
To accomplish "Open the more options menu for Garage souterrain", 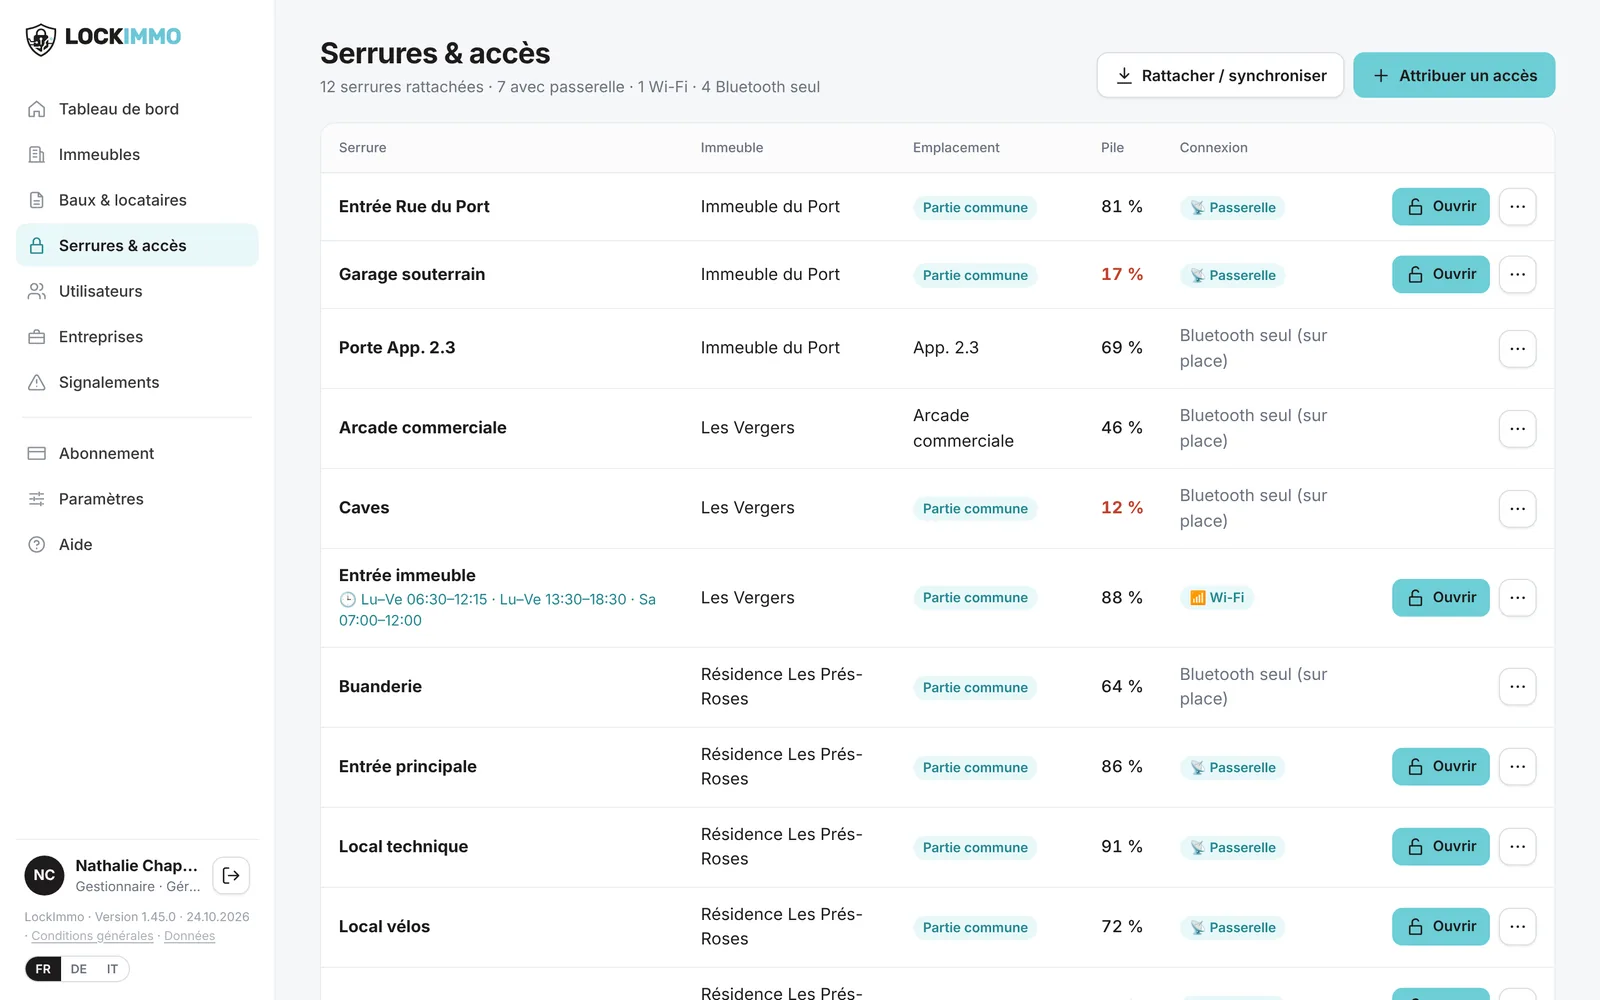I will [1517, 274].
